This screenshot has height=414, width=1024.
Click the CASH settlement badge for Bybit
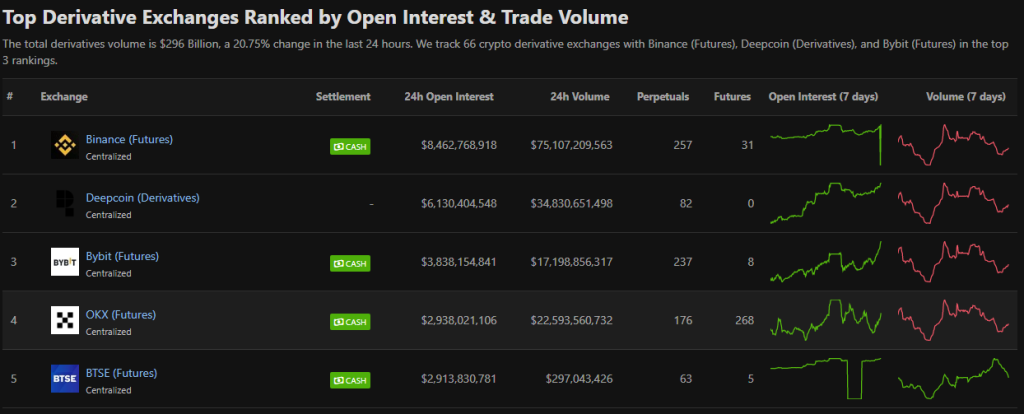(350, 263)
